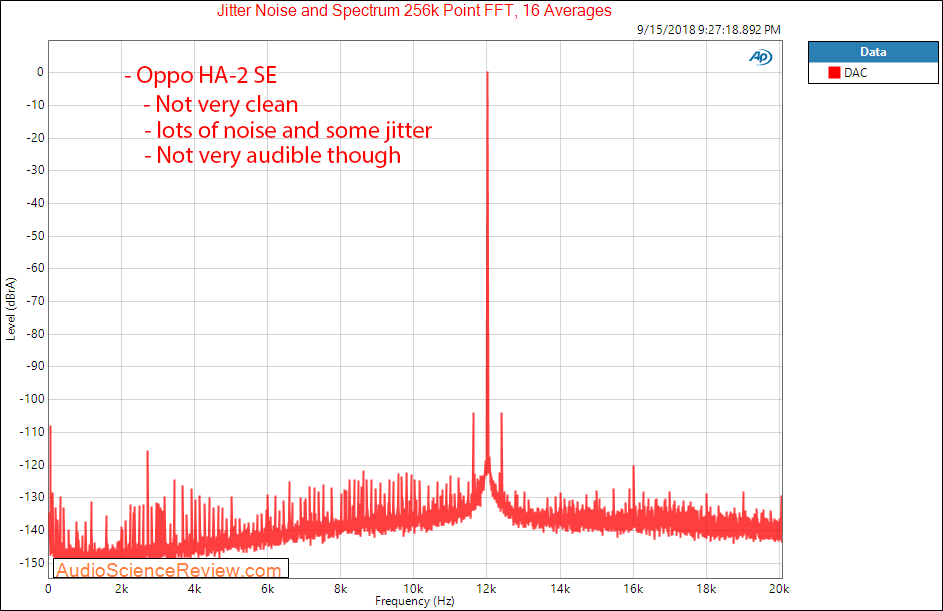Select the "-20" level axis tick label
943x611 pixels.
[35, 138]
